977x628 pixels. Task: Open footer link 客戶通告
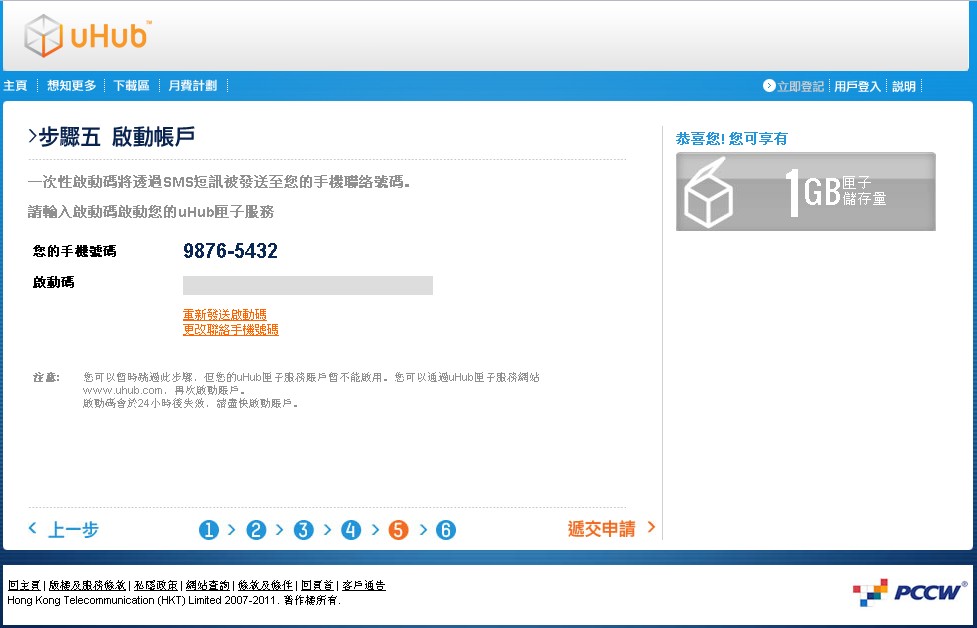pos(364,585)
